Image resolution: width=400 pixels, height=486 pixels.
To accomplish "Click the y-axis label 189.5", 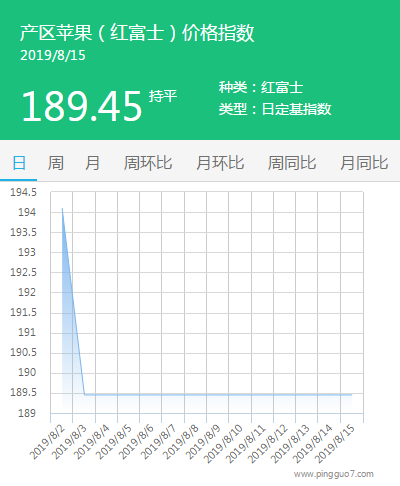I will 23,392.
